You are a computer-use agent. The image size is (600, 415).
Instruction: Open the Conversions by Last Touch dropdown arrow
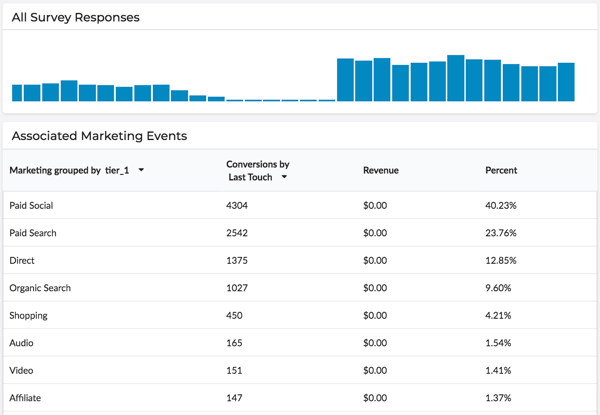[284, 177]
